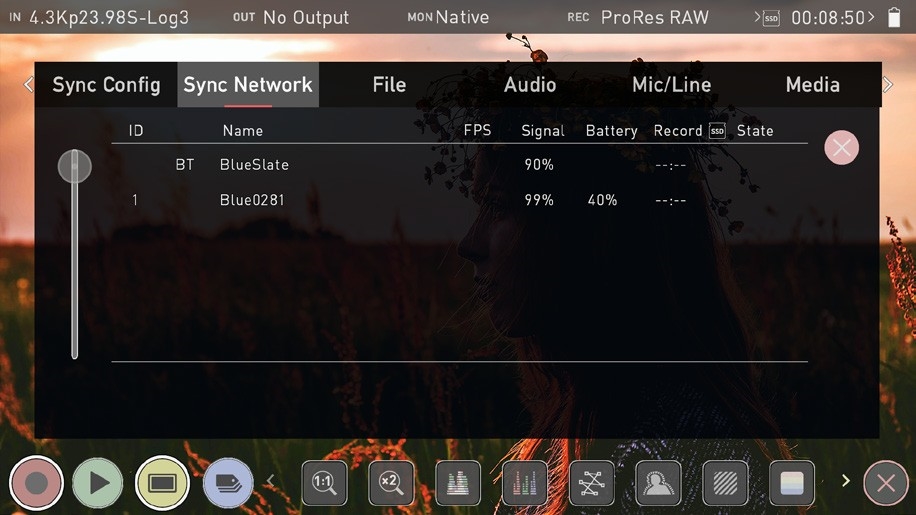The width and height of the screenshot is (916, 515).
Task: Switch to the Audio tab
Action: (530, 85)
